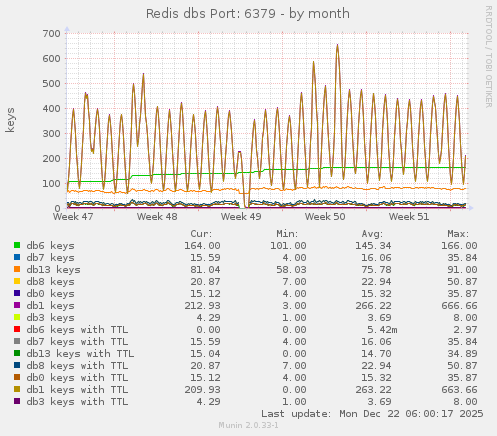Viewport: 497px width, 436px height.
Task: Click the 'Week 49' axis label
Action: [x=241, y=217]
